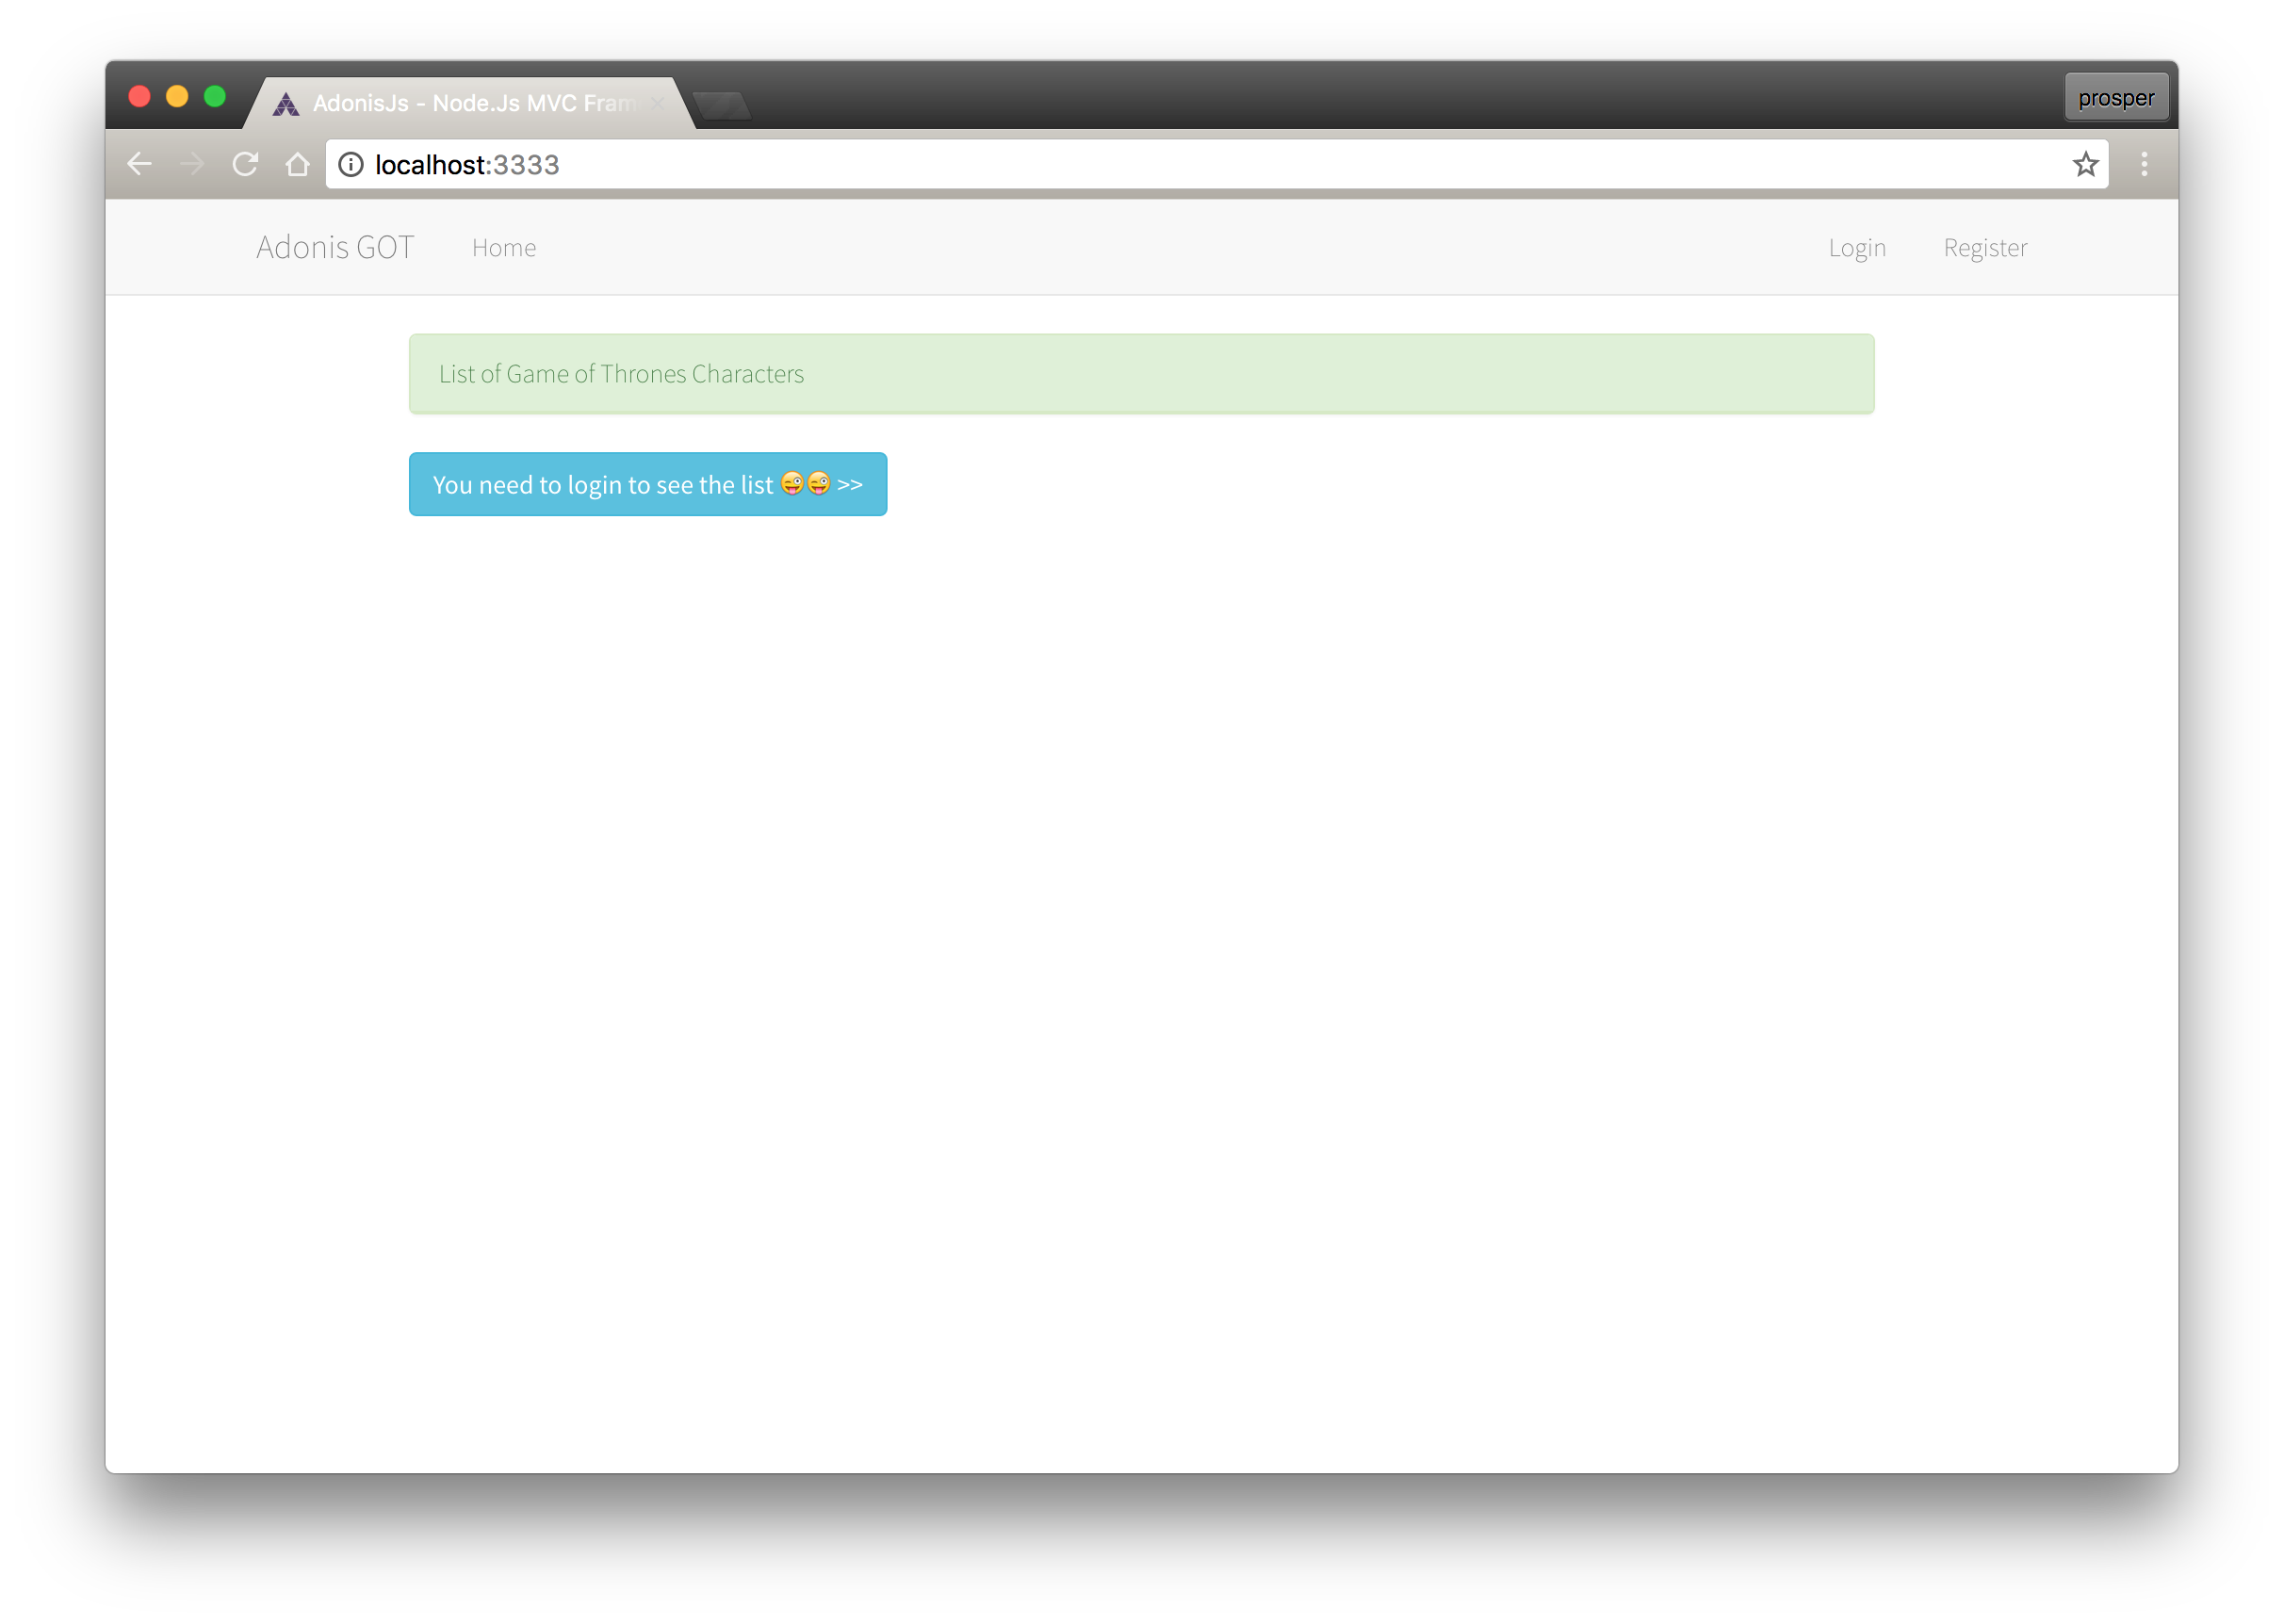Click the info icon in address bar
Viewport: 2284px width, 1624px height.
(x=350, y=164)
